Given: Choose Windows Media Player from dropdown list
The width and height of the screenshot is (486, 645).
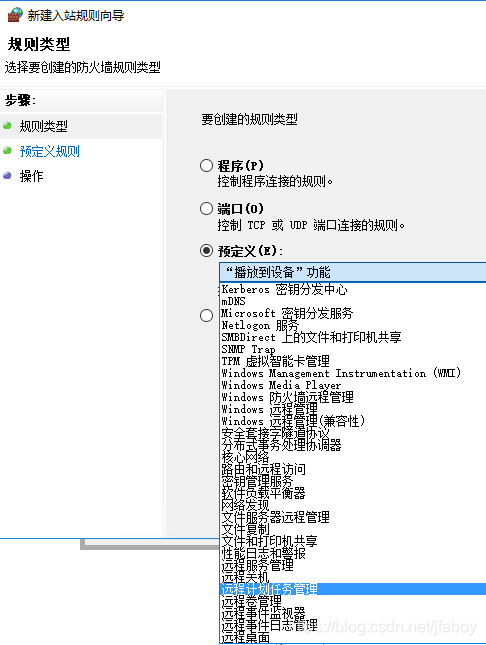Looking at the screenshot, I should tap(281, 385).
